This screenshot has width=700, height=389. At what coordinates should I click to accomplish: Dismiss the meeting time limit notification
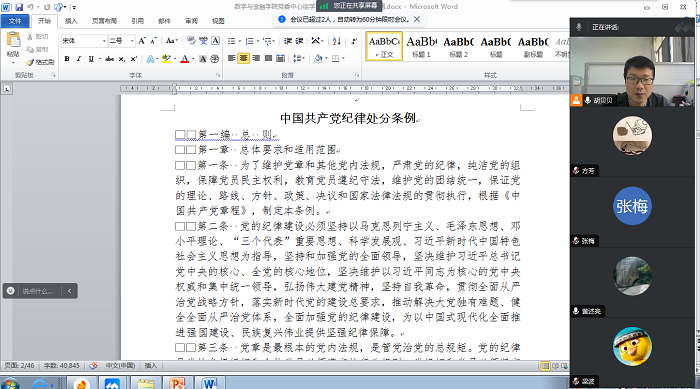point(417,19)
